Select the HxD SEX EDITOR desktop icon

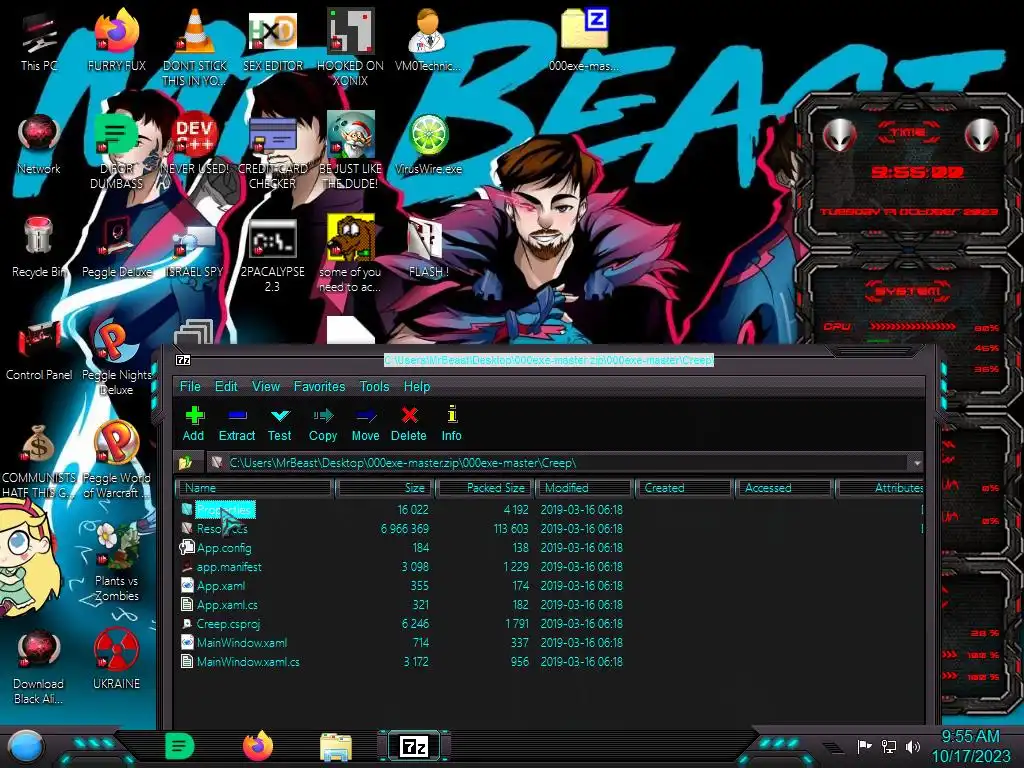click(272, 40)
